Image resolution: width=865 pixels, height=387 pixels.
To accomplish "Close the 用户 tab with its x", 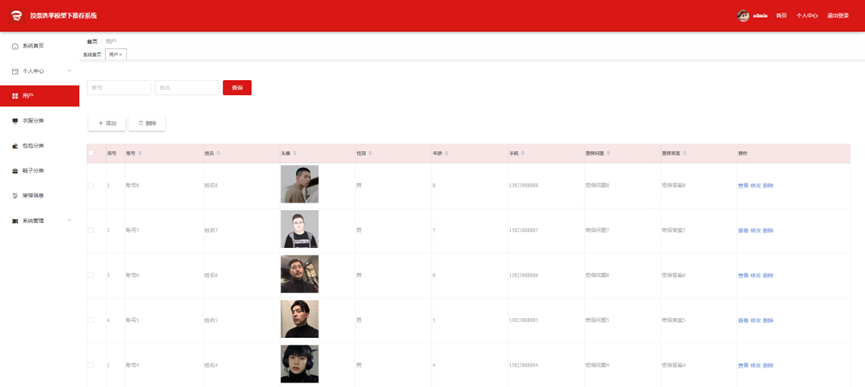I will [x=121, y=55].
